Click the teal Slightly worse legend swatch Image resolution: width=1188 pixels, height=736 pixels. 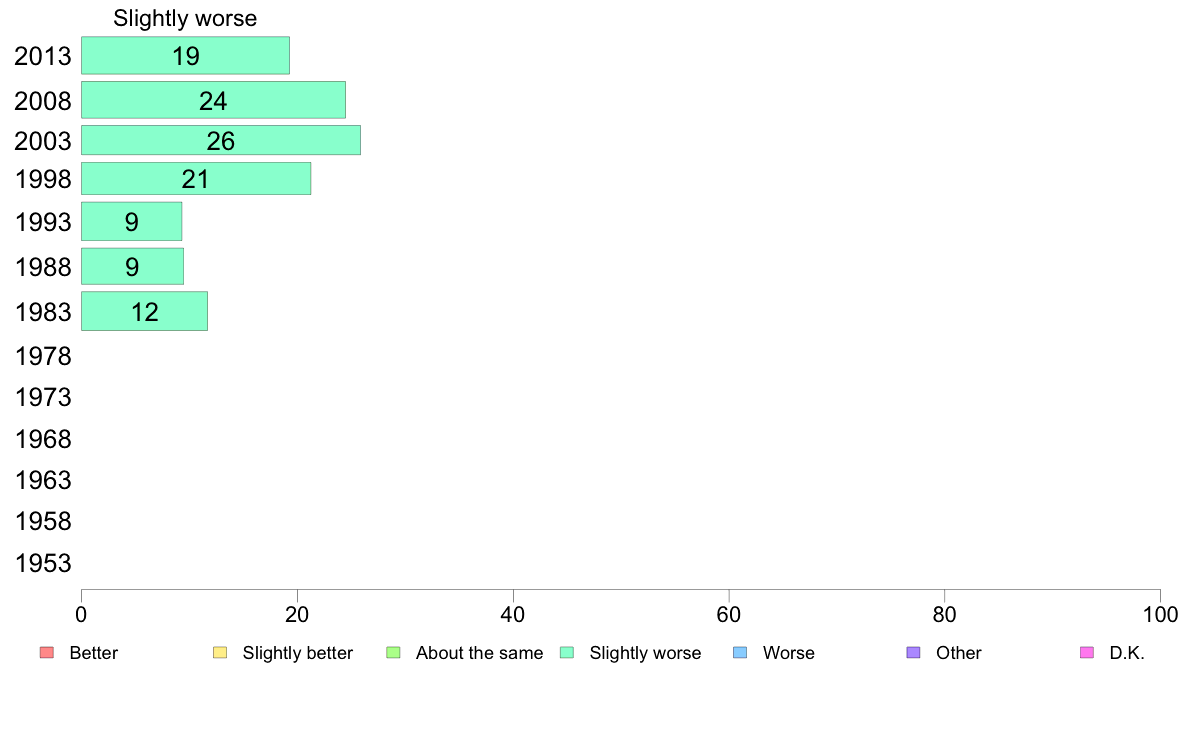point(567,653)
